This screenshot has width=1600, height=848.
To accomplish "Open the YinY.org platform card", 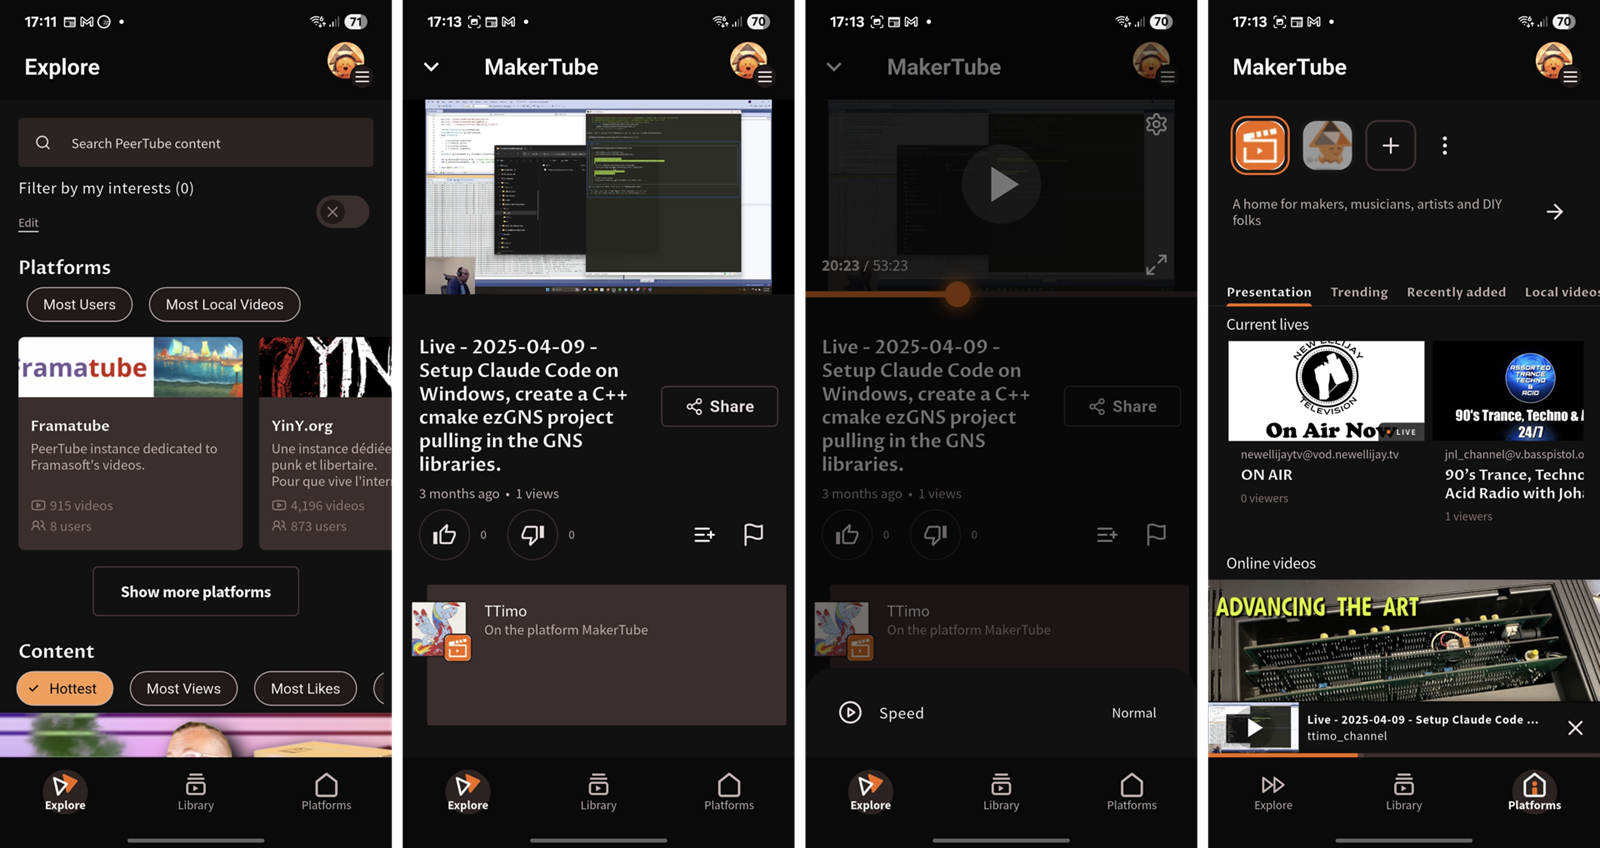I will [326, 443].
